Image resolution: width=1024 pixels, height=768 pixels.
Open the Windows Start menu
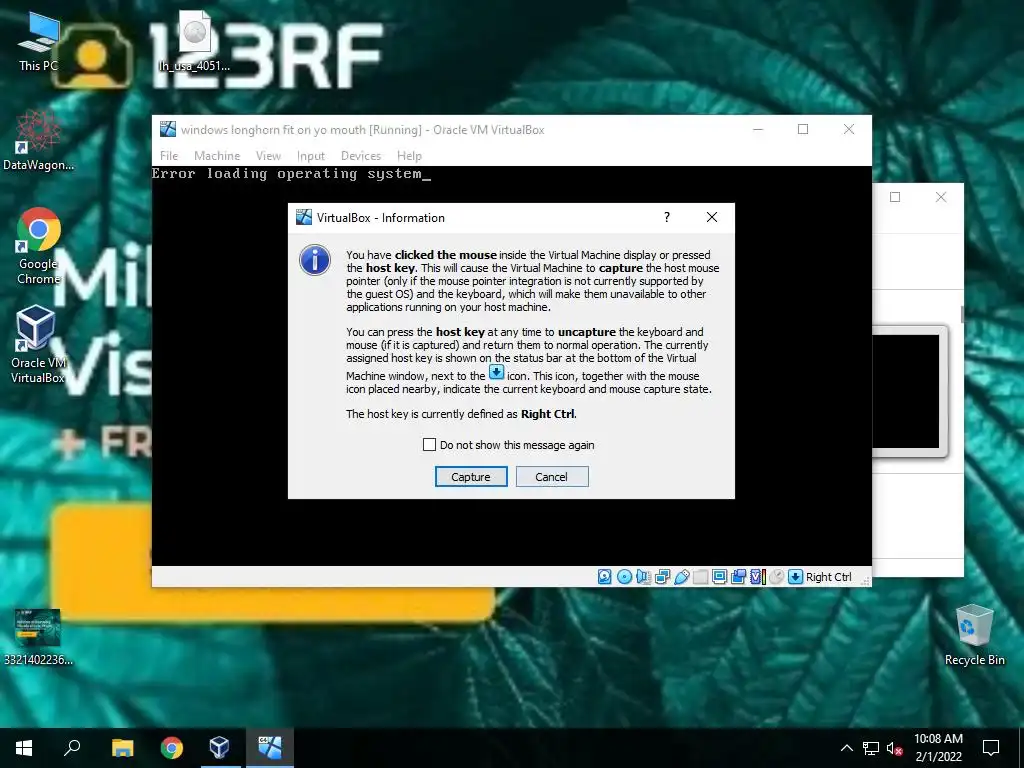(x=24, y=748)
